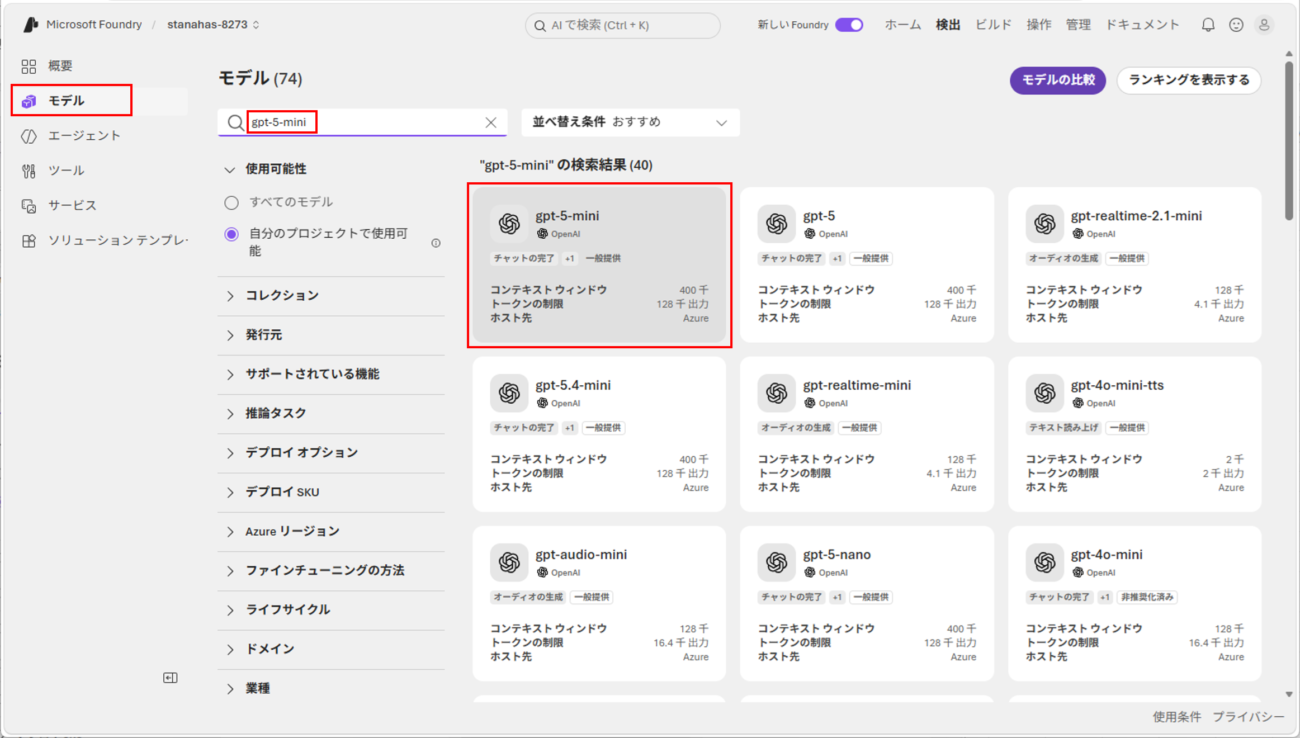1300x738 pixels.
Task: Expand the コレクション filter
Action: pyautogui.click(x=331, y=296)
